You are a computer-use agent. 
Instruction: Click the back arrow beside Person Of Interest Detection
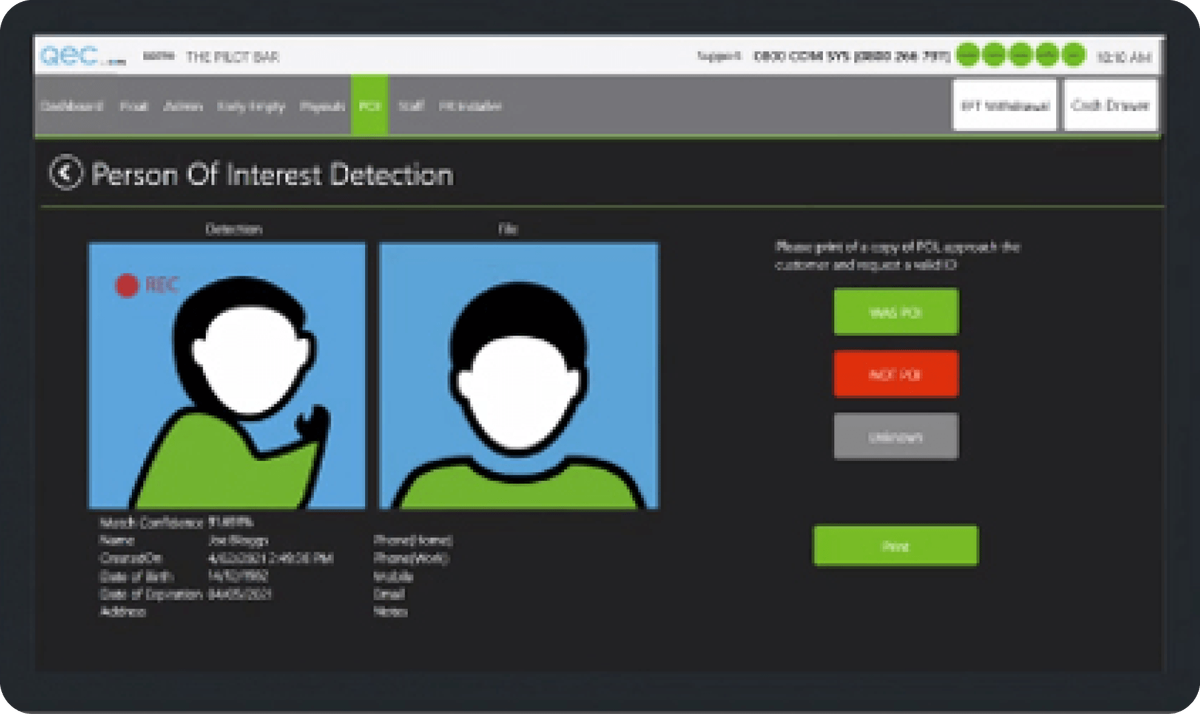[x=65, y=174]
